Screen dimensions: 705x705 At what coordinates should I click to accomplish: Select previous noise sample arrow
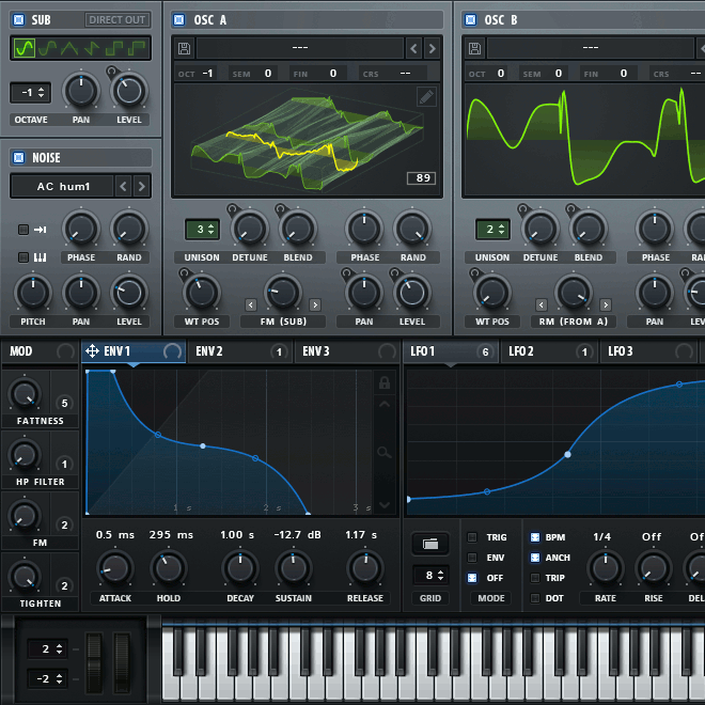[x=123, y=186]
